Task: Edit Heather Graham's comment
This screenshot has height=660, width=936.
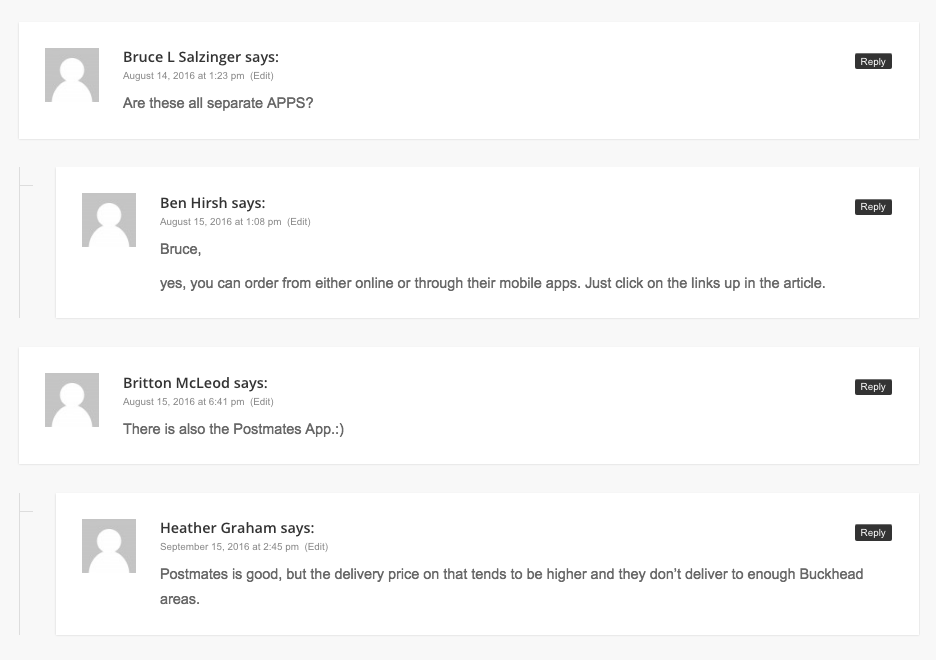Action: pos(316,547)
